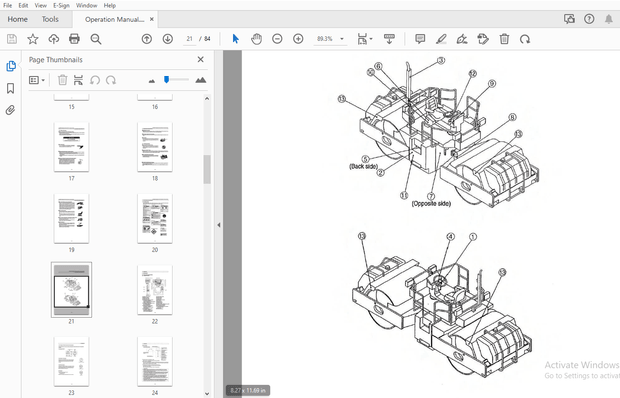Image resolution: width=620 pixels, height=398 pixels.
Task: Go to the Home tab
Action: click(17, 19)
